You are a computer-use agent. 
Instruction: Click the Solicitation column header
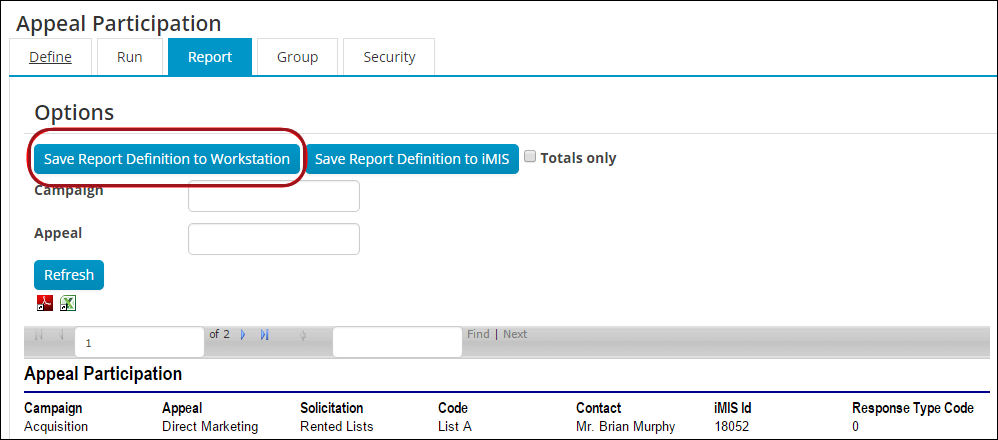[332, 408]
